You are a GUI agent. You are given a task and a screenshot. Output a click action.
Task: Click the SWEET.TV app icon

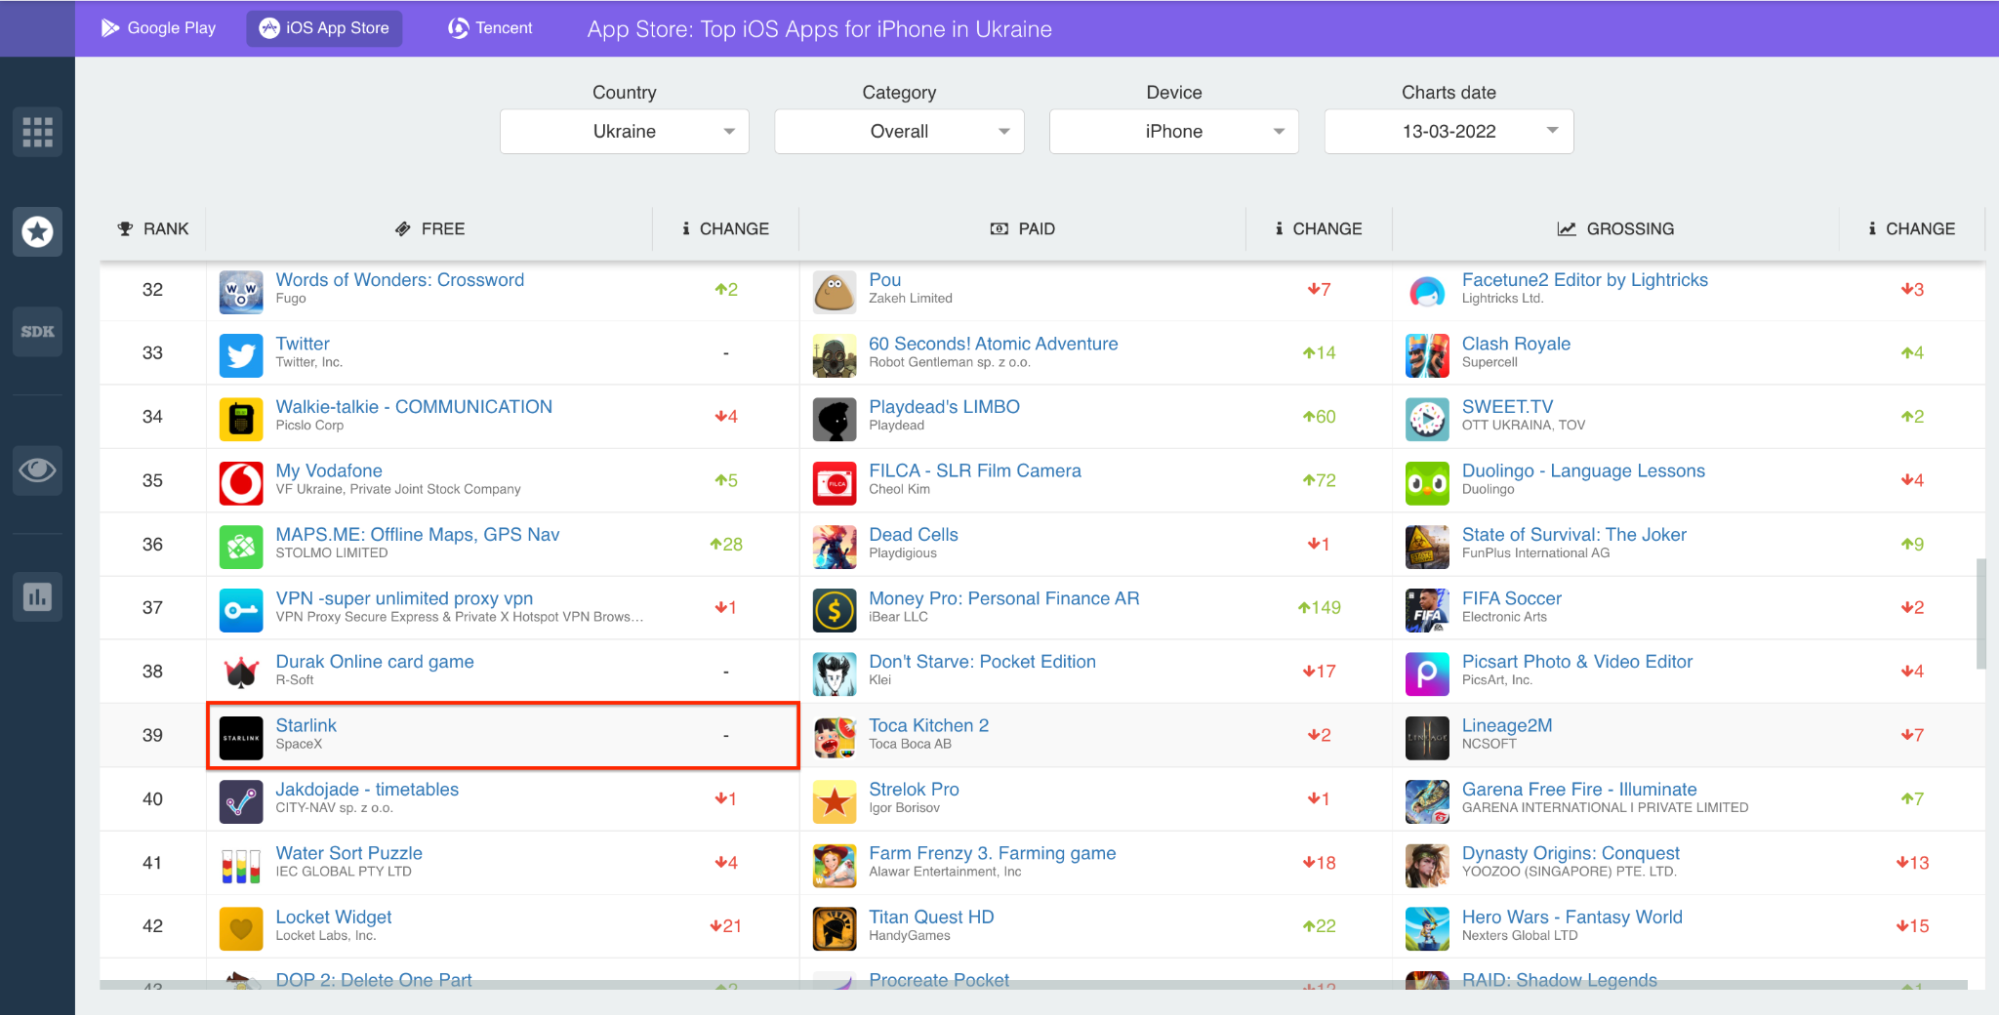pos(1427,418)
